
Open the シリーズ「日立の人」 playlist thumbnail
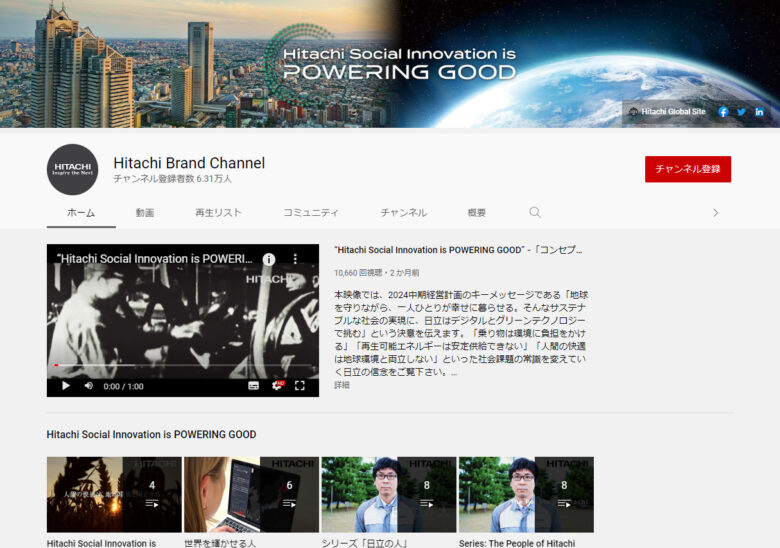389,495
